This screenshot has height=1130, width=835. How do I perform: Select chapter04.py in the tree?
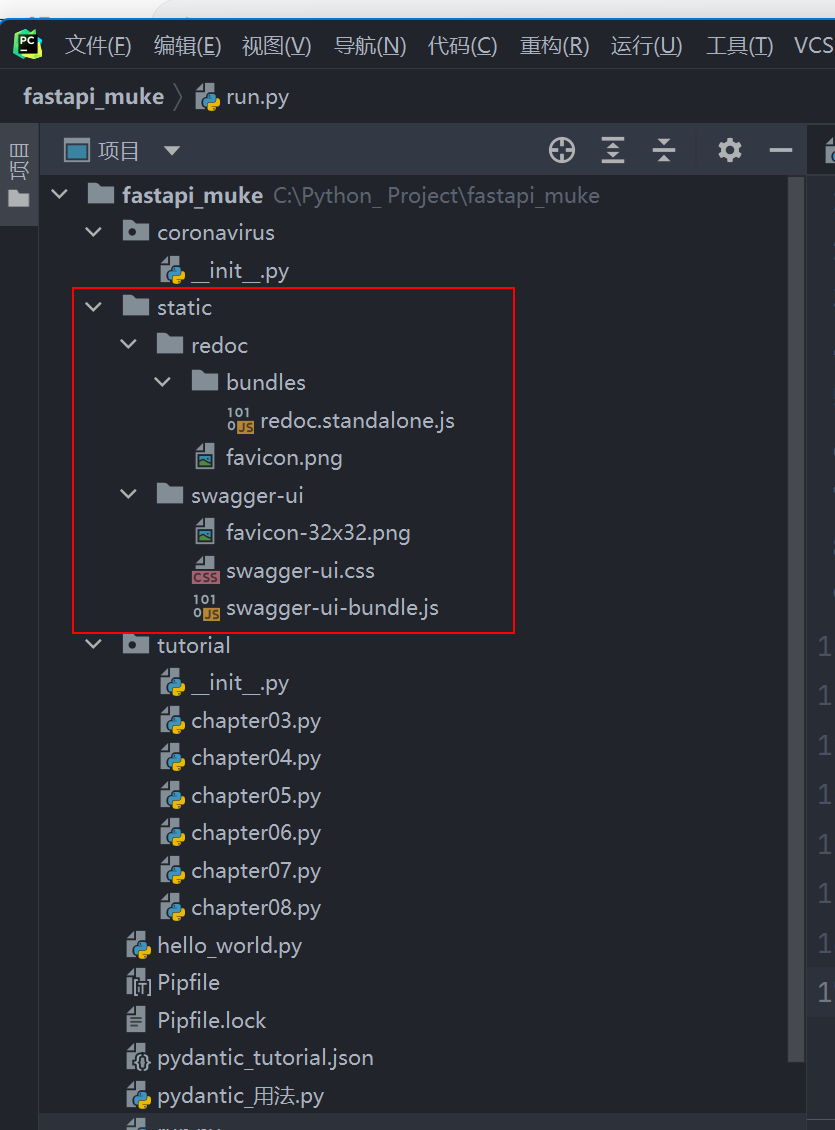pyautogui.click(x=256, y=758)
